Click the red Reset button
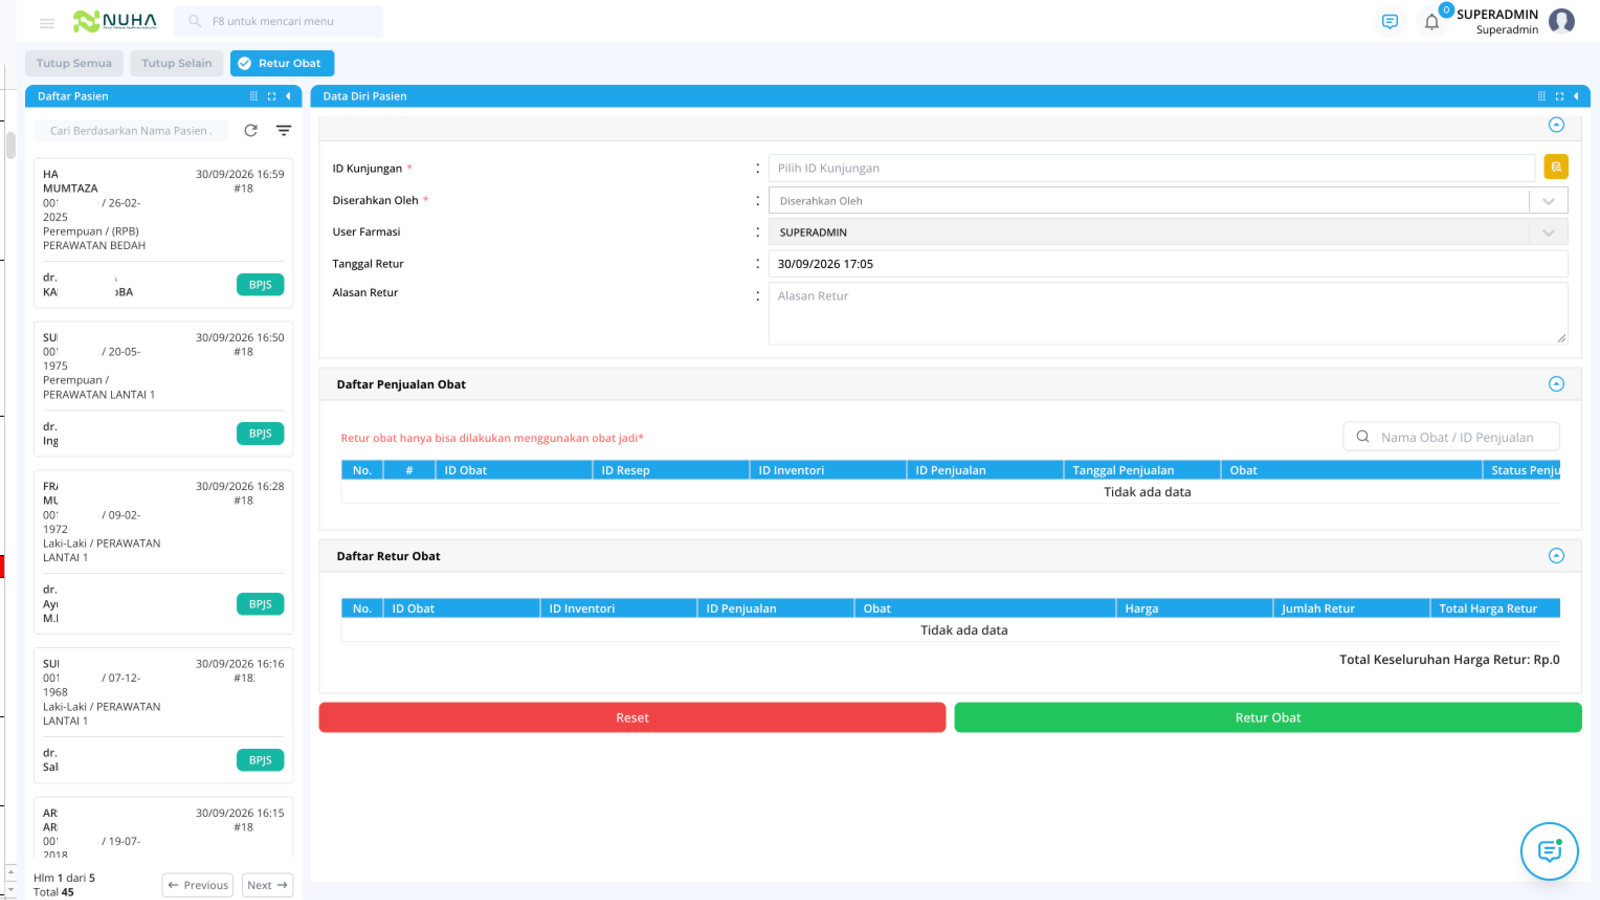Image resolution: width=1600 pixels, height=900 pixels. tap(632, 718)
